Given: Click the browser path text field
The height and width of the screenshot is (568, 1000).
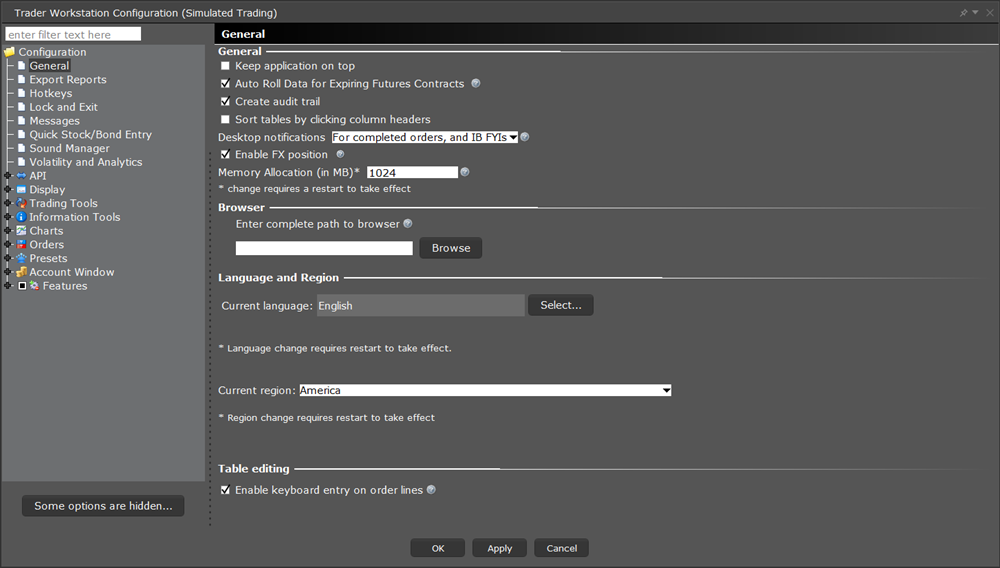Looking at the screenshot, I should 324,248.
